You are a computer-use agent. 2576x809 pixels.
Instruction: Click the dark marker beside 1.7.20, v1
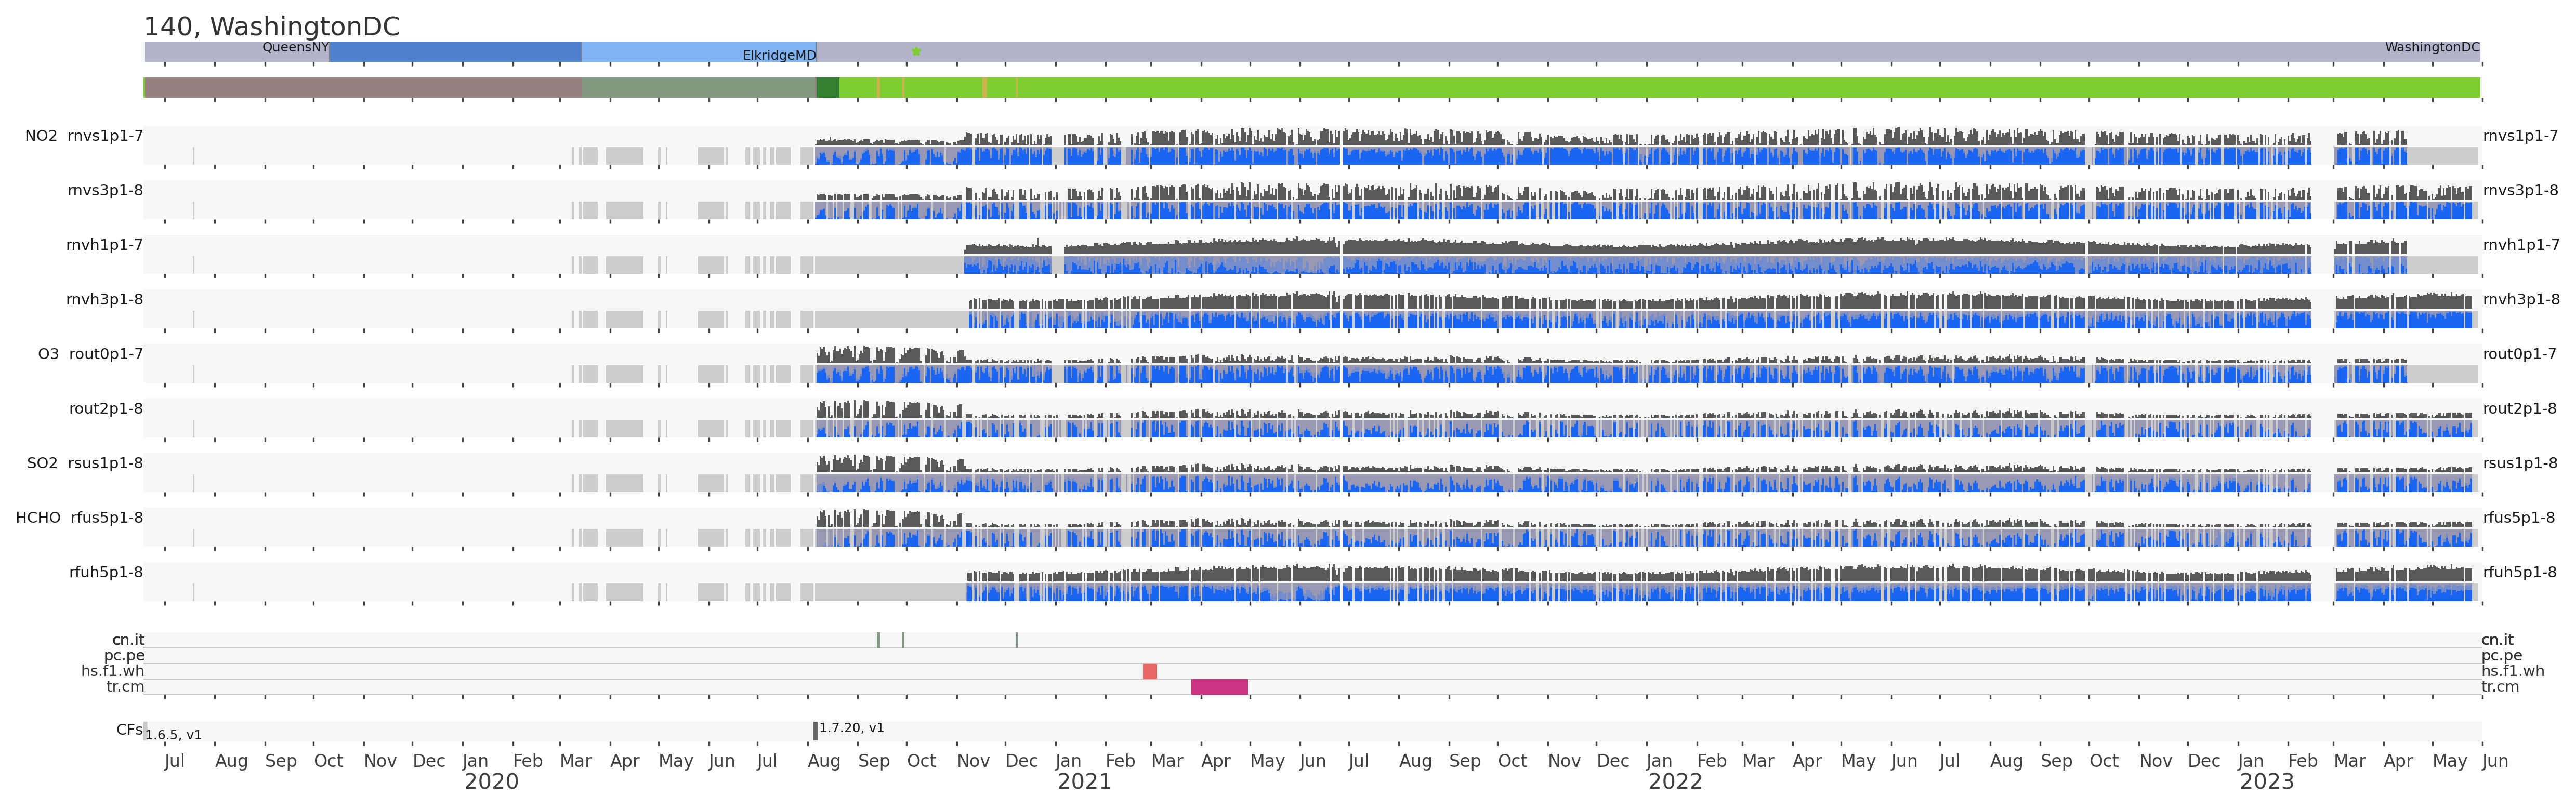pyautogui.click(x=815, y=731)
